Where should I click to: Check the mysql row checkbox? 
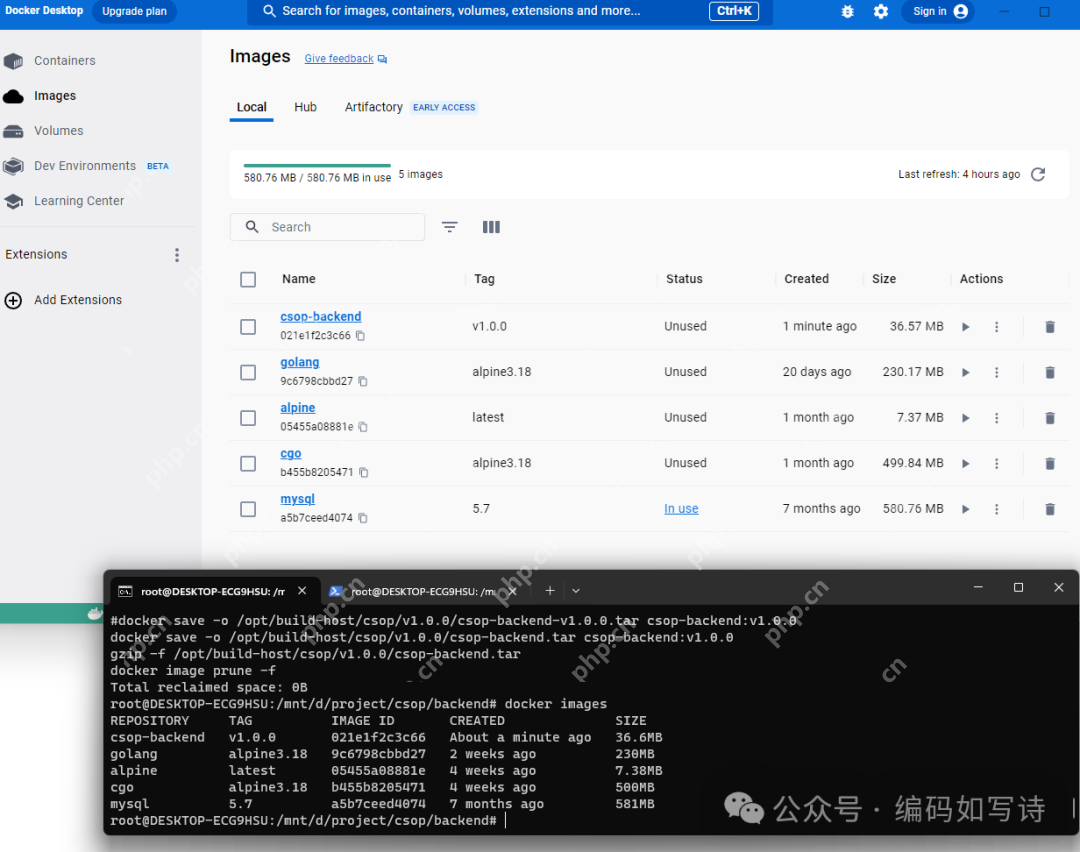[x=248, y=509]
